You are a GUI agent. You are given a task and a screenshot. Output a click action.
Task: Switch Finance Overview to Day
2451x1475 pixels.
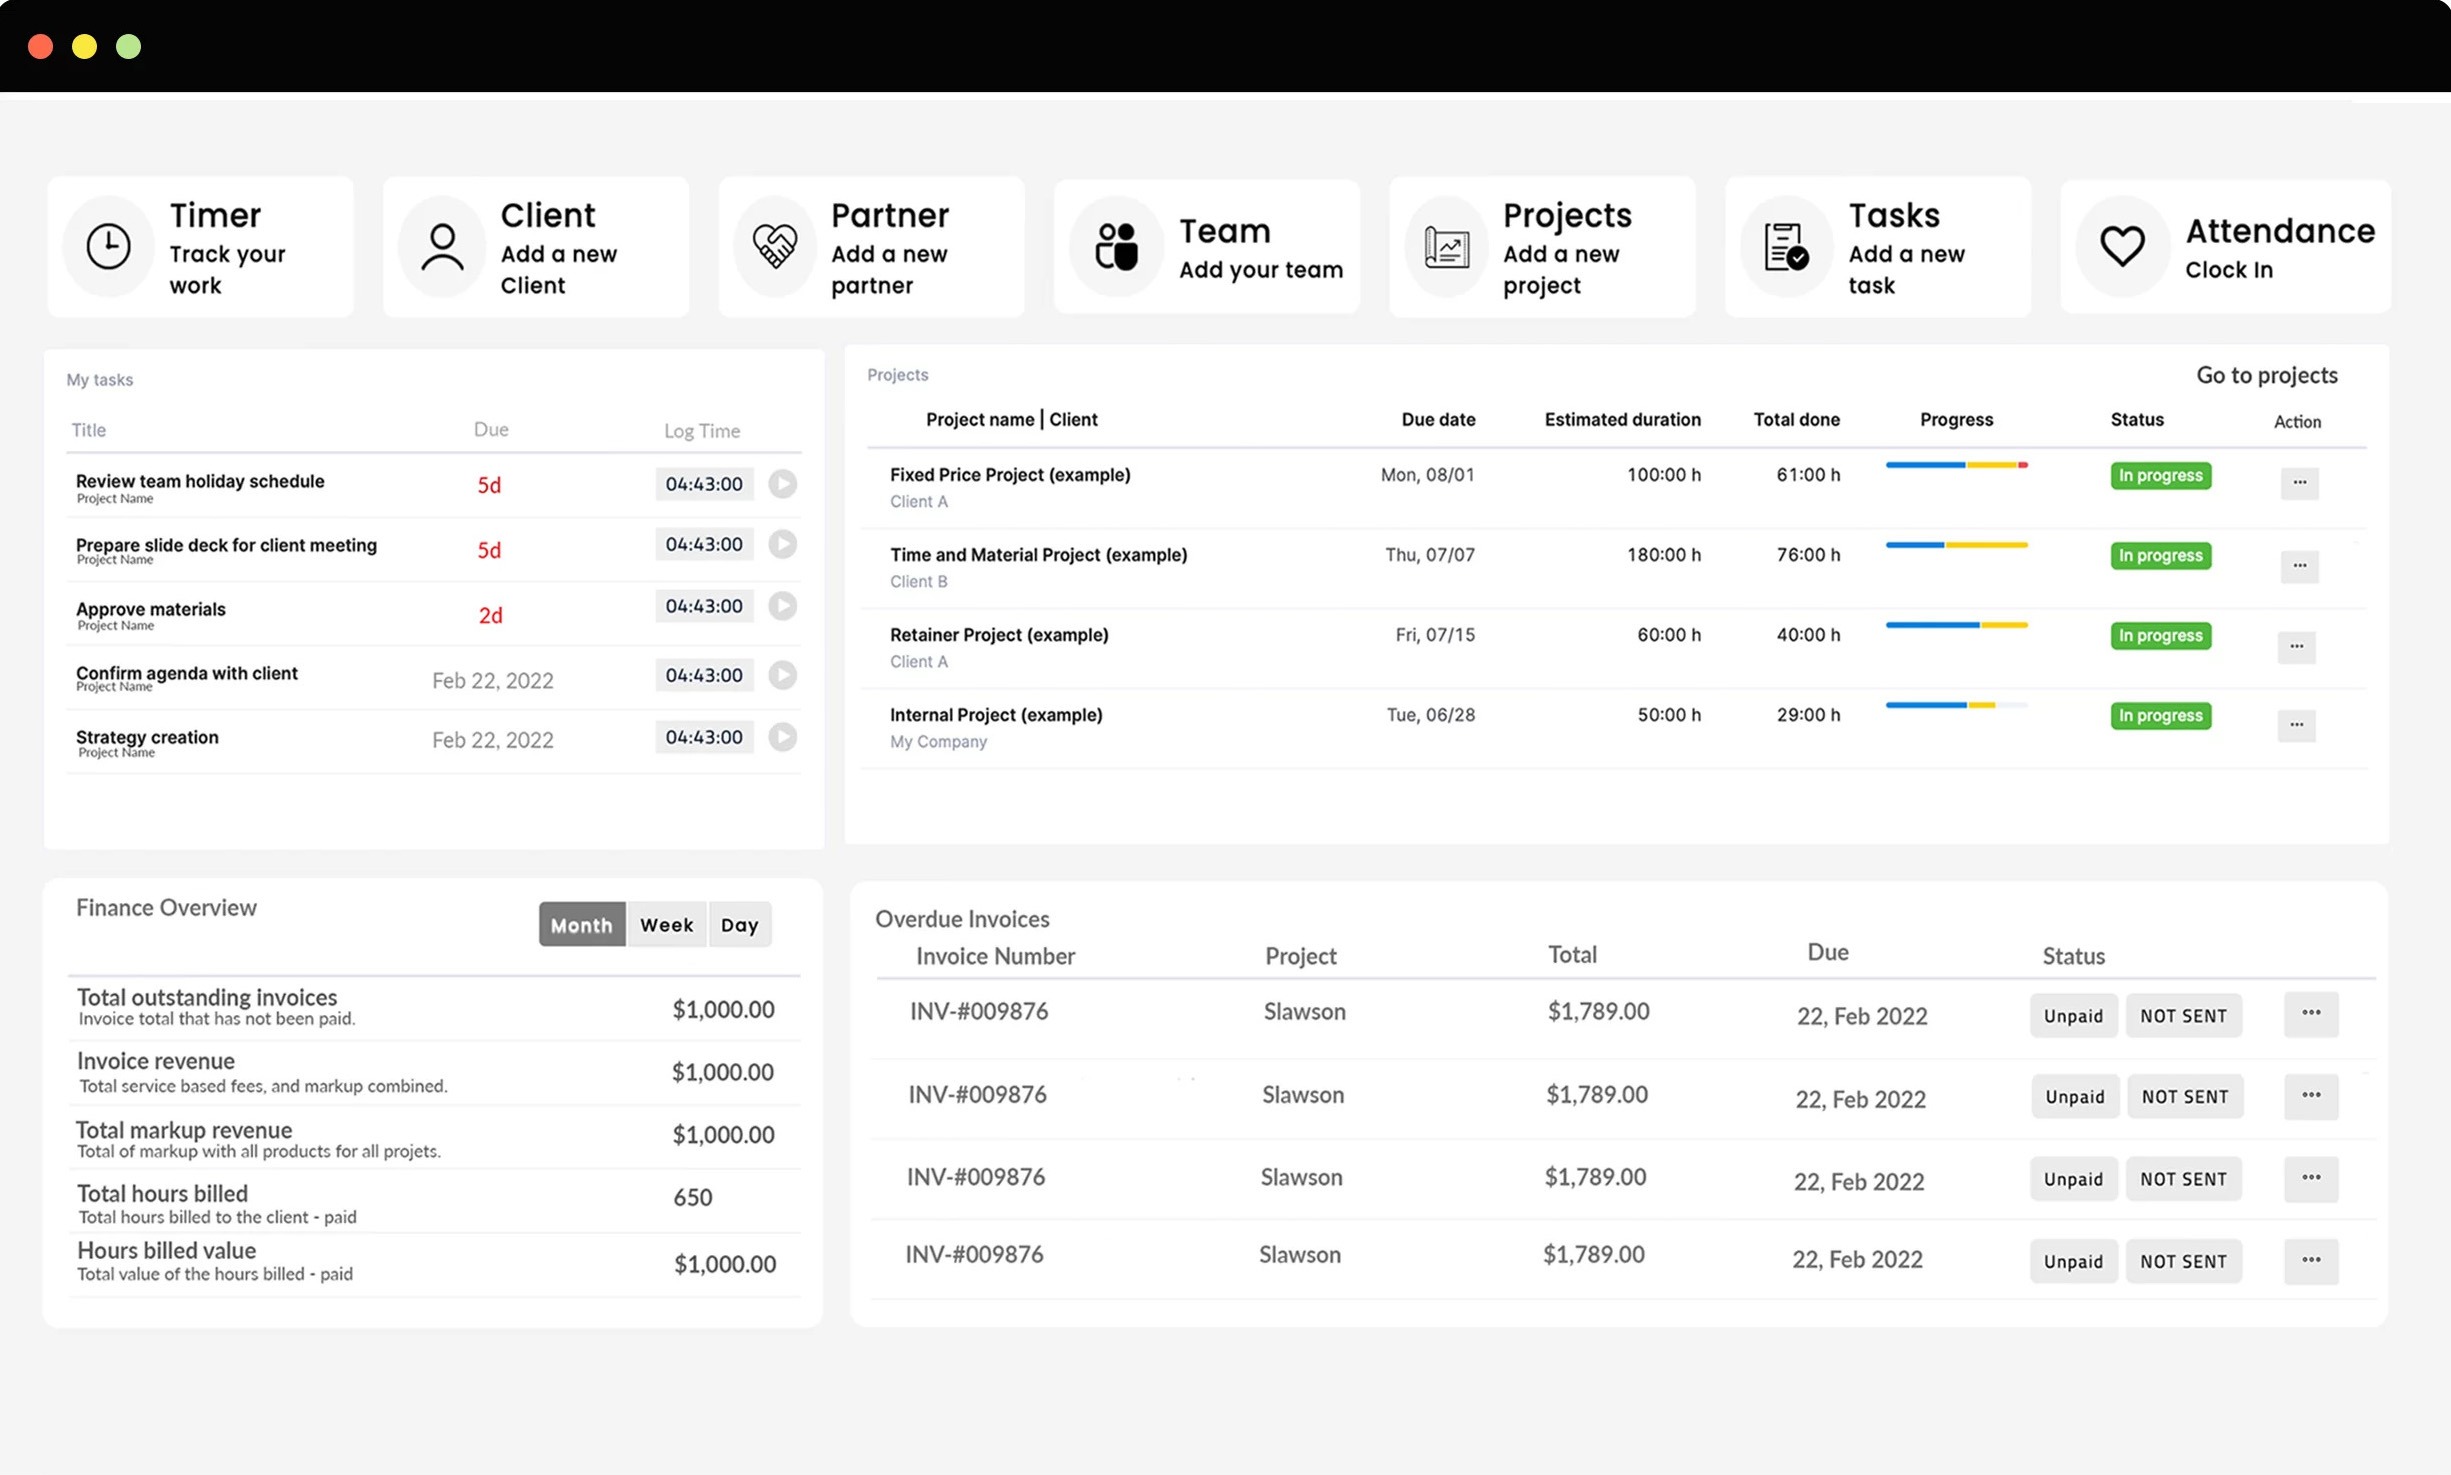(740, 924)
